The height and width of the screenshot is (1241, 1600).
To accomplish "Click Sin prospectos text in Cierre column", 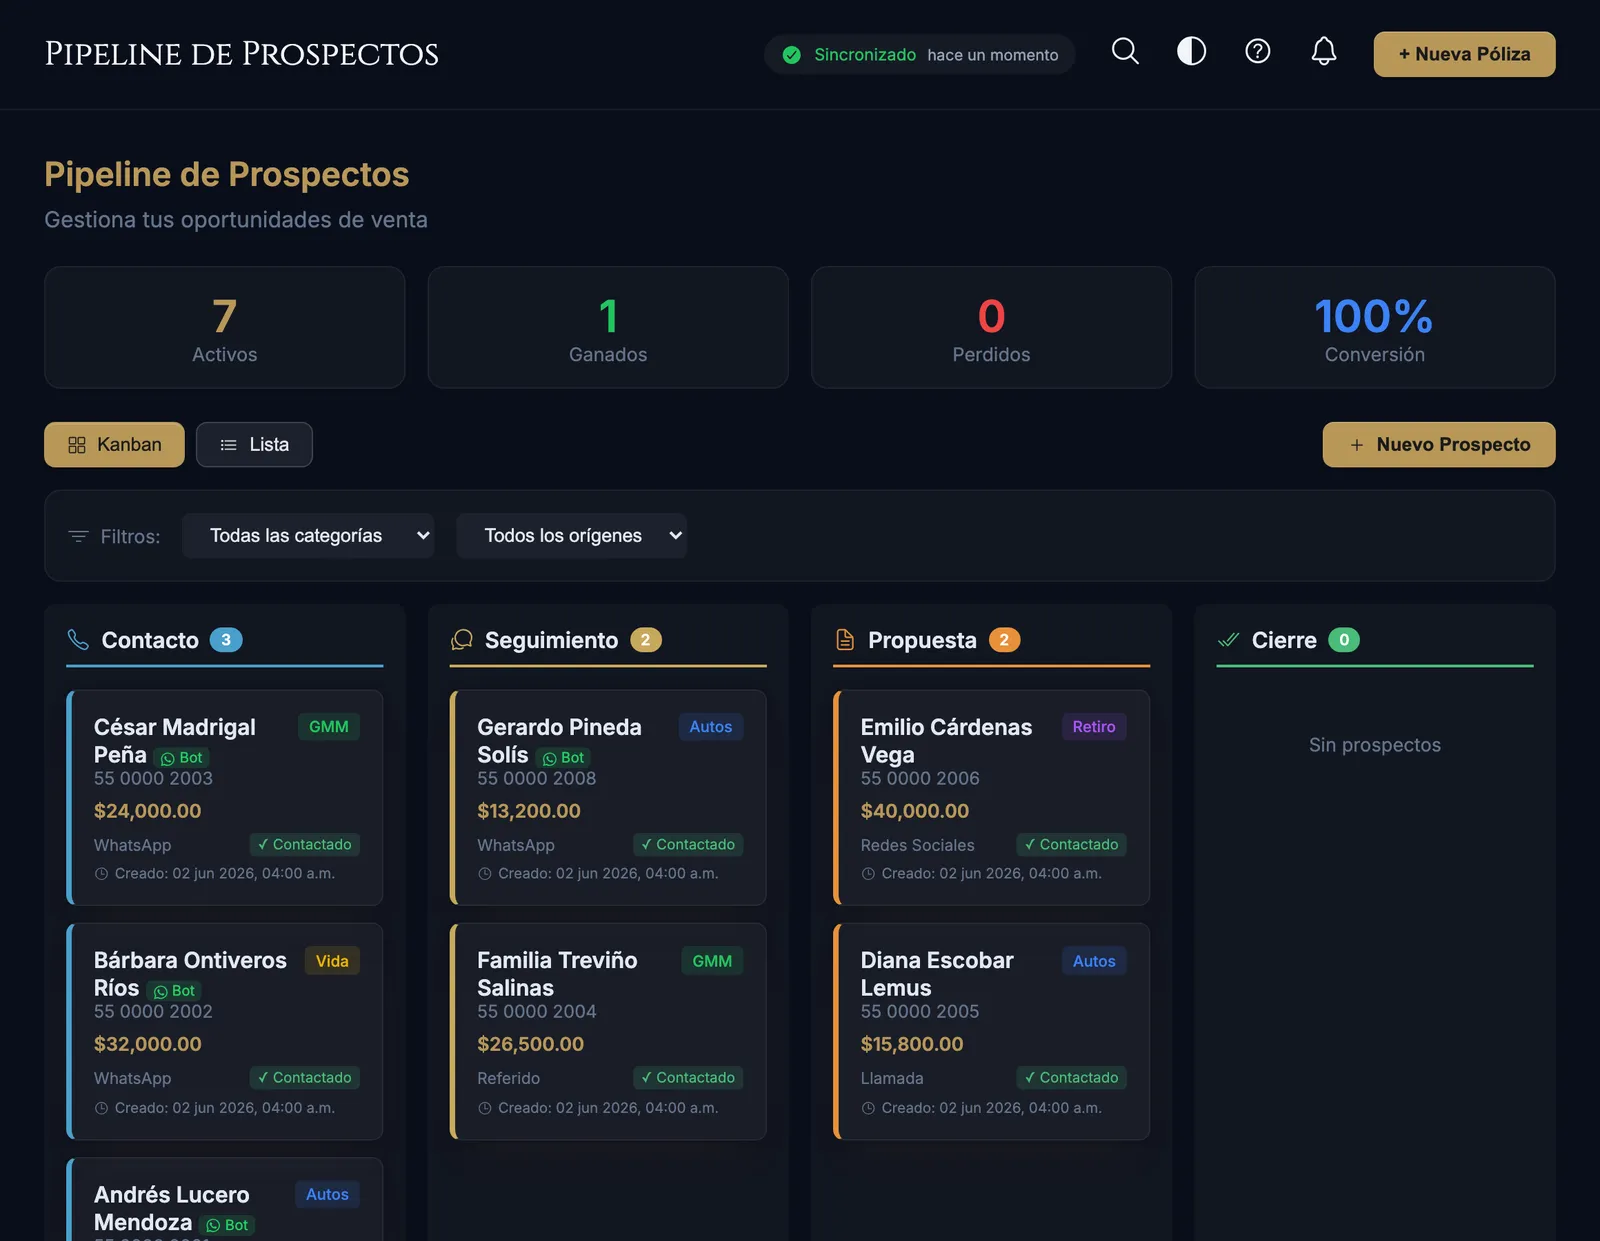I will tap(1375, 745).
